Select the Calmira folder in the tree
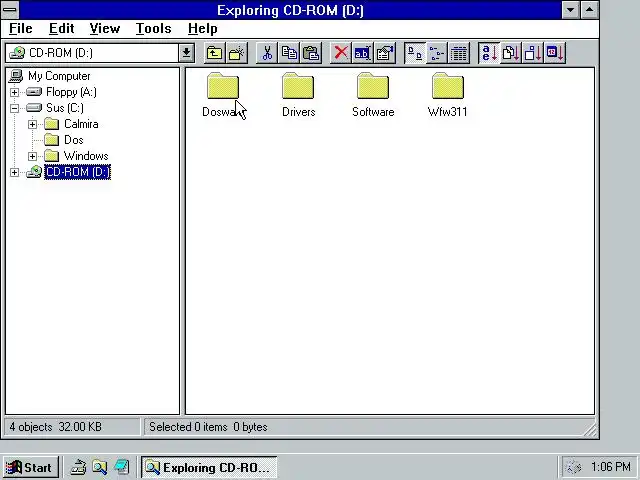Viewport: 640px width, 480px height. coord(81,124)
